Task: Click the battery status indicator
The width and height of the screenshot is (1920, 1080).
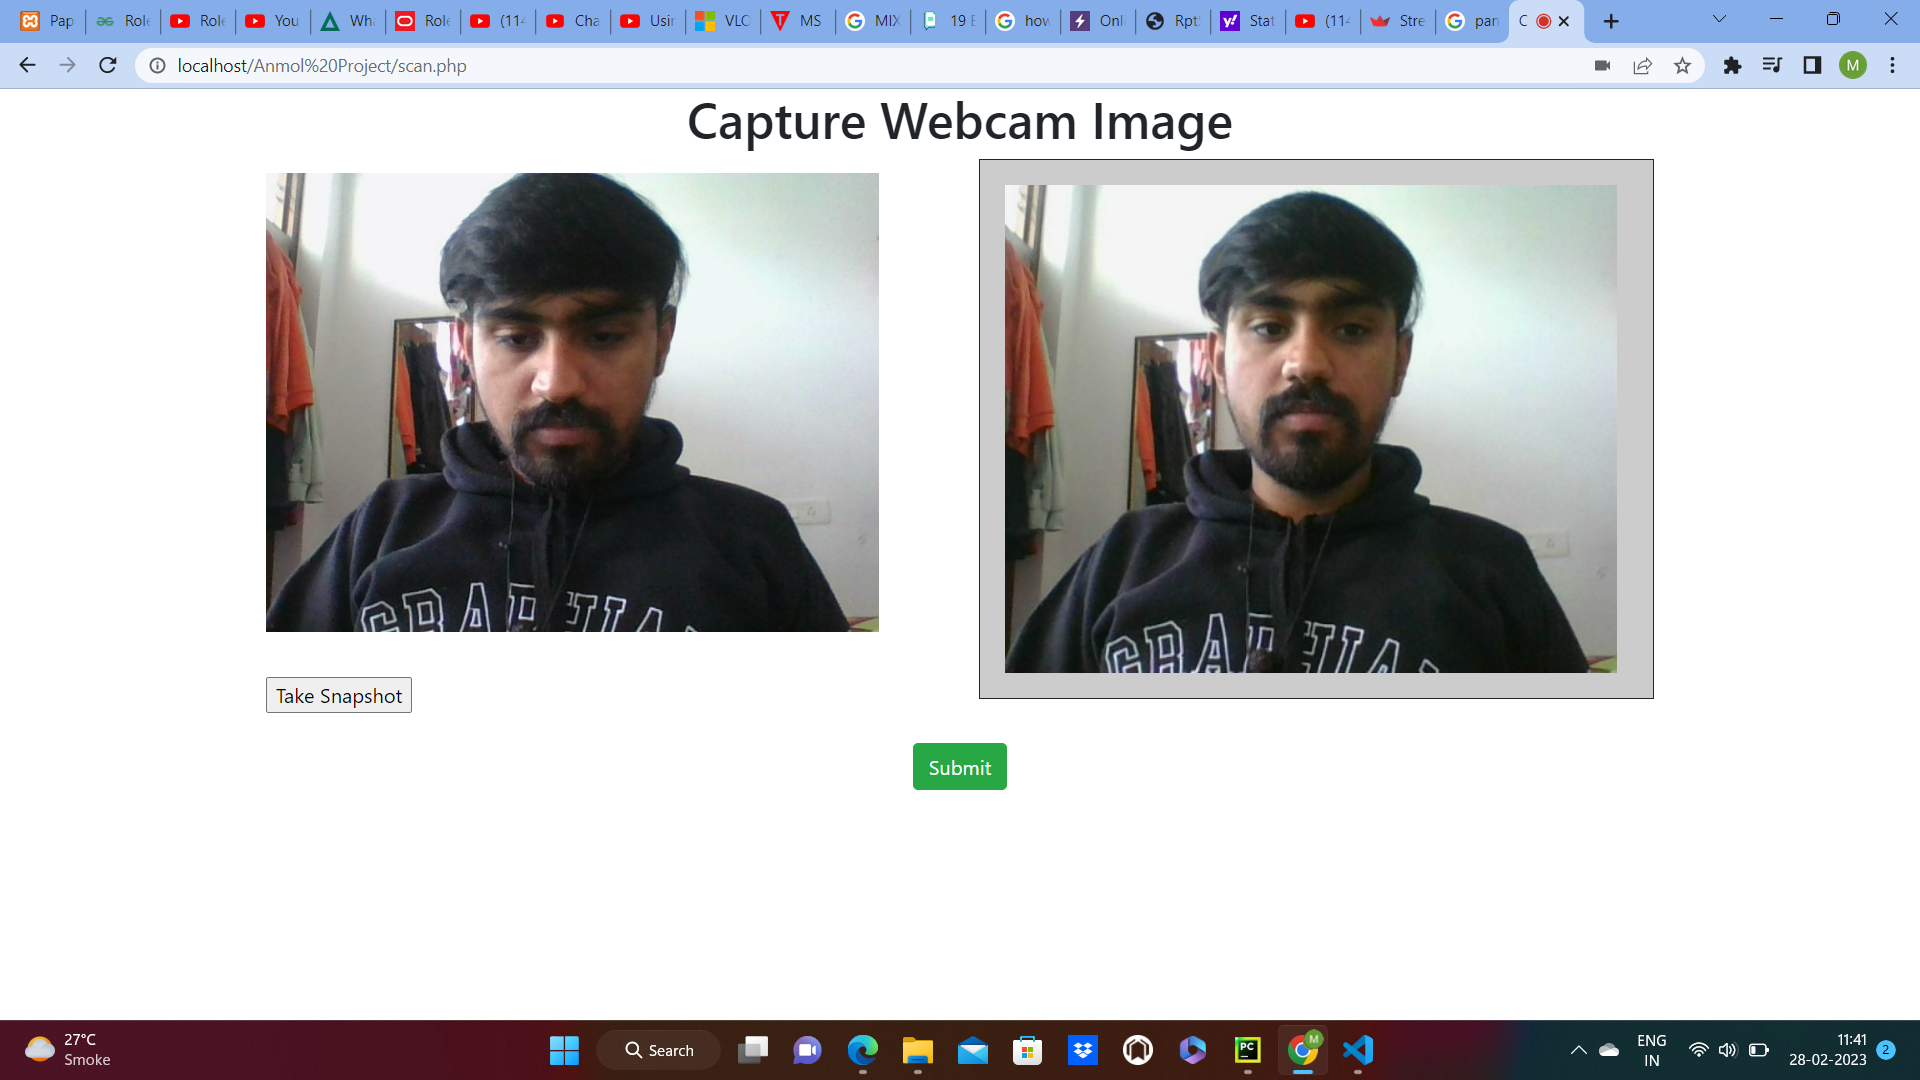Action: click(1757, 1050)
